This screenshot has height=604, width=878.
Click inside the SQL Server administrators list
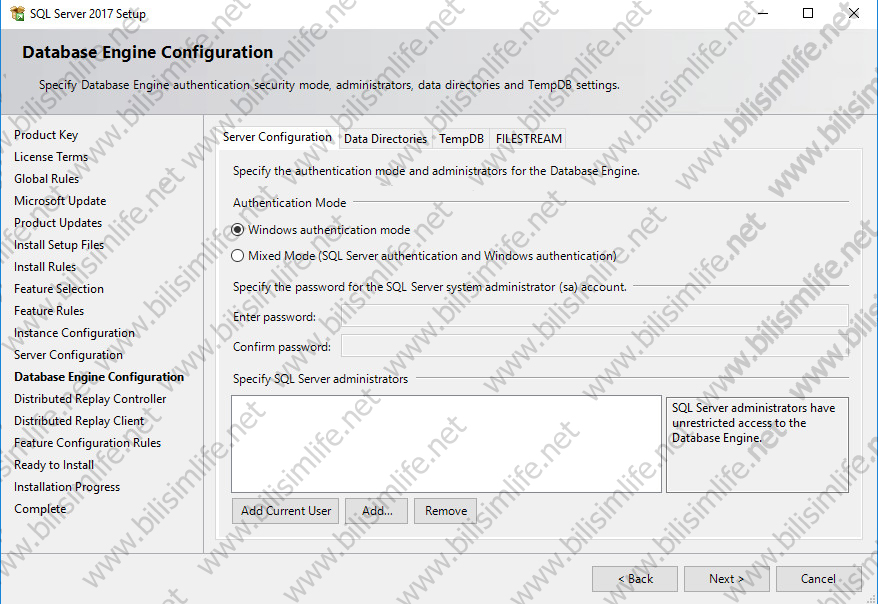pos(446,443)
